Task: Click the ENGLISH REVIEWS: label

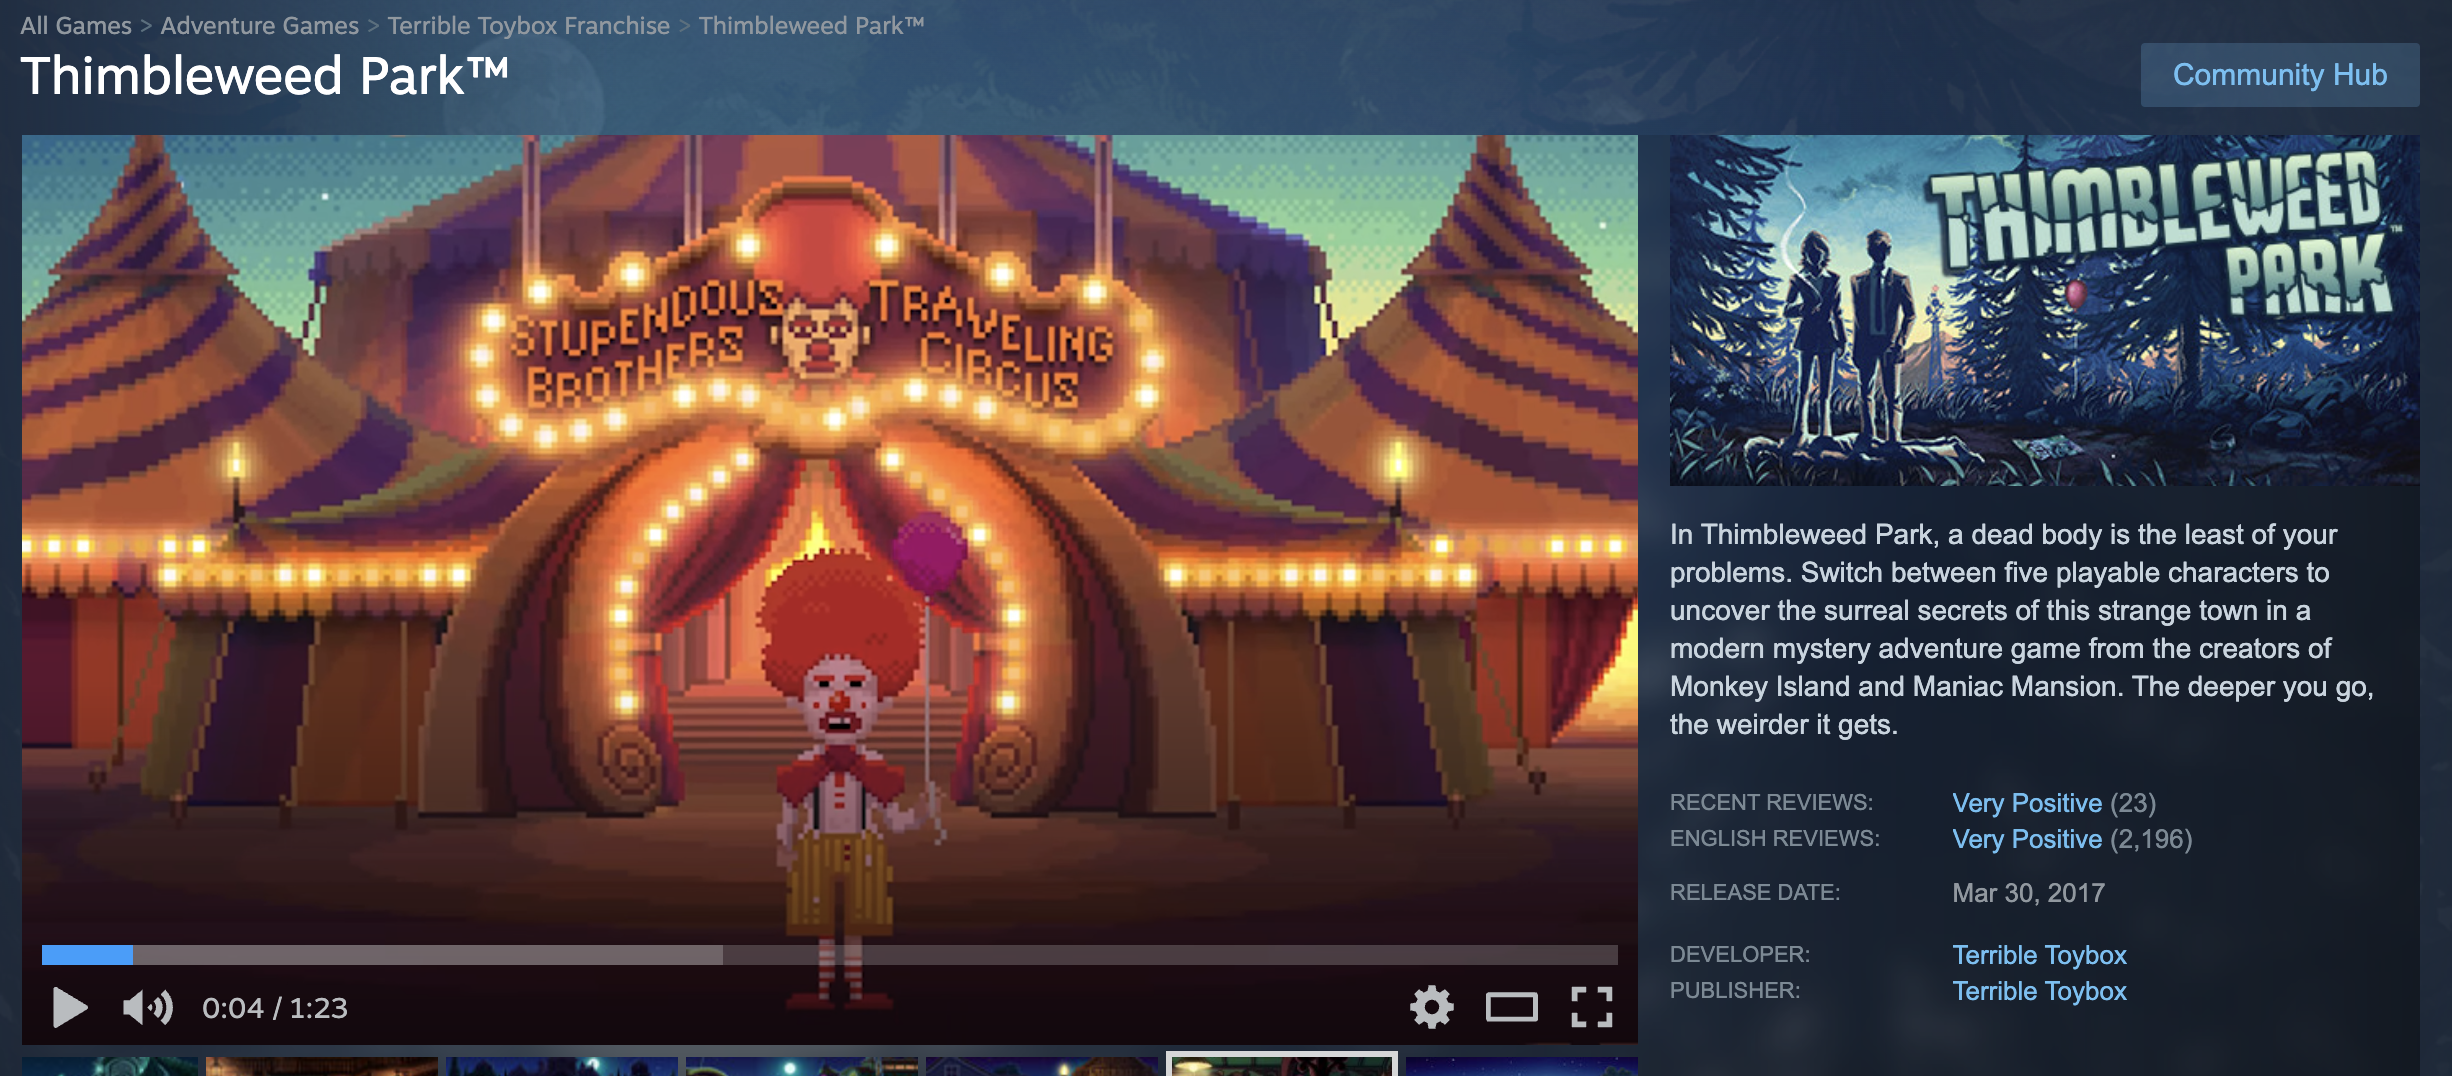Action: point(1774,838)
